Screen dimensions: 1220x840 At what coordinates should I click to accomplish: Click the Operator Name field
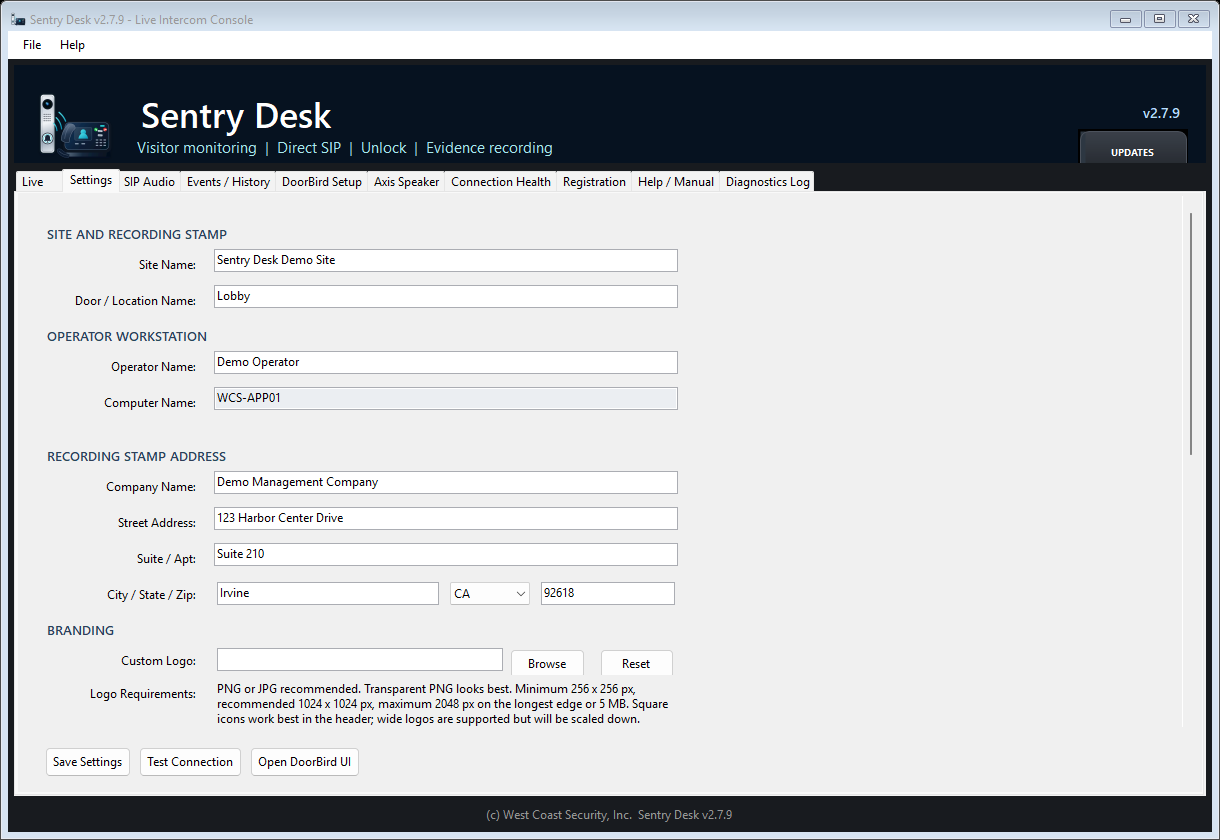click(446, 362)
